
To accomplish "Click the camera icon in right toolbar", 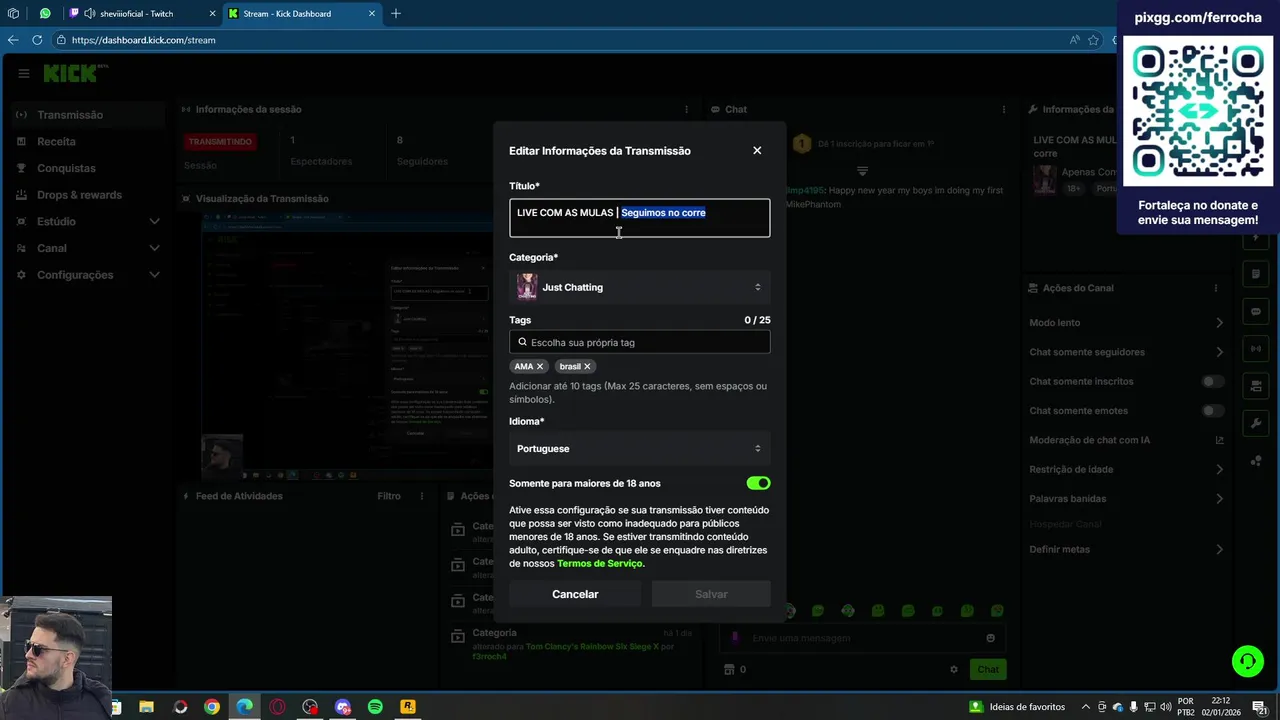I will (1256, 386).
